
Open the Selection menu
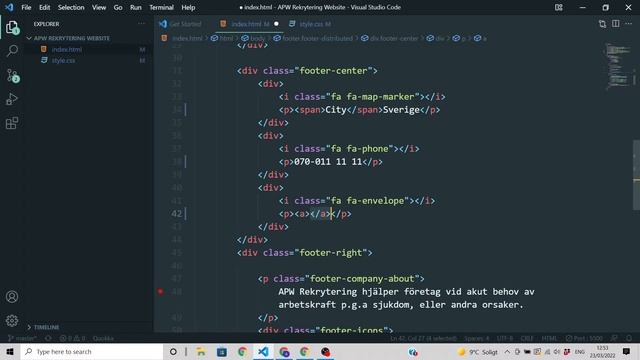(71, 7)
